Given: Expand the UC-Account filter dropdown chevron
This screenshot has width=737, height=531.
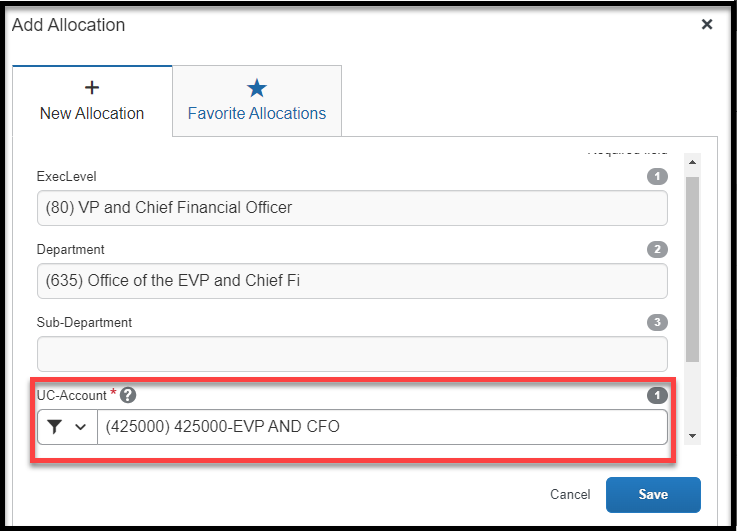Looking at the screenshot, I should [x=80, y=427].
